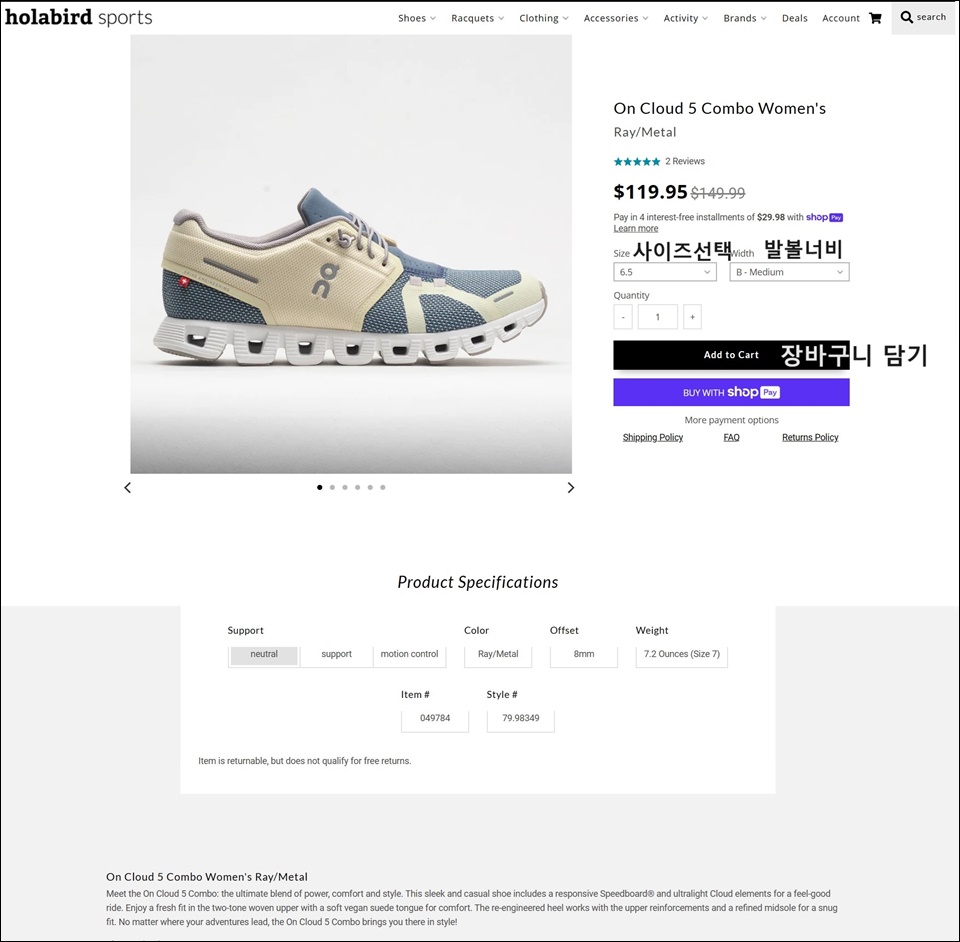Increase quantity with plus button
Screen dimensions: 960x942
(692, 317)
